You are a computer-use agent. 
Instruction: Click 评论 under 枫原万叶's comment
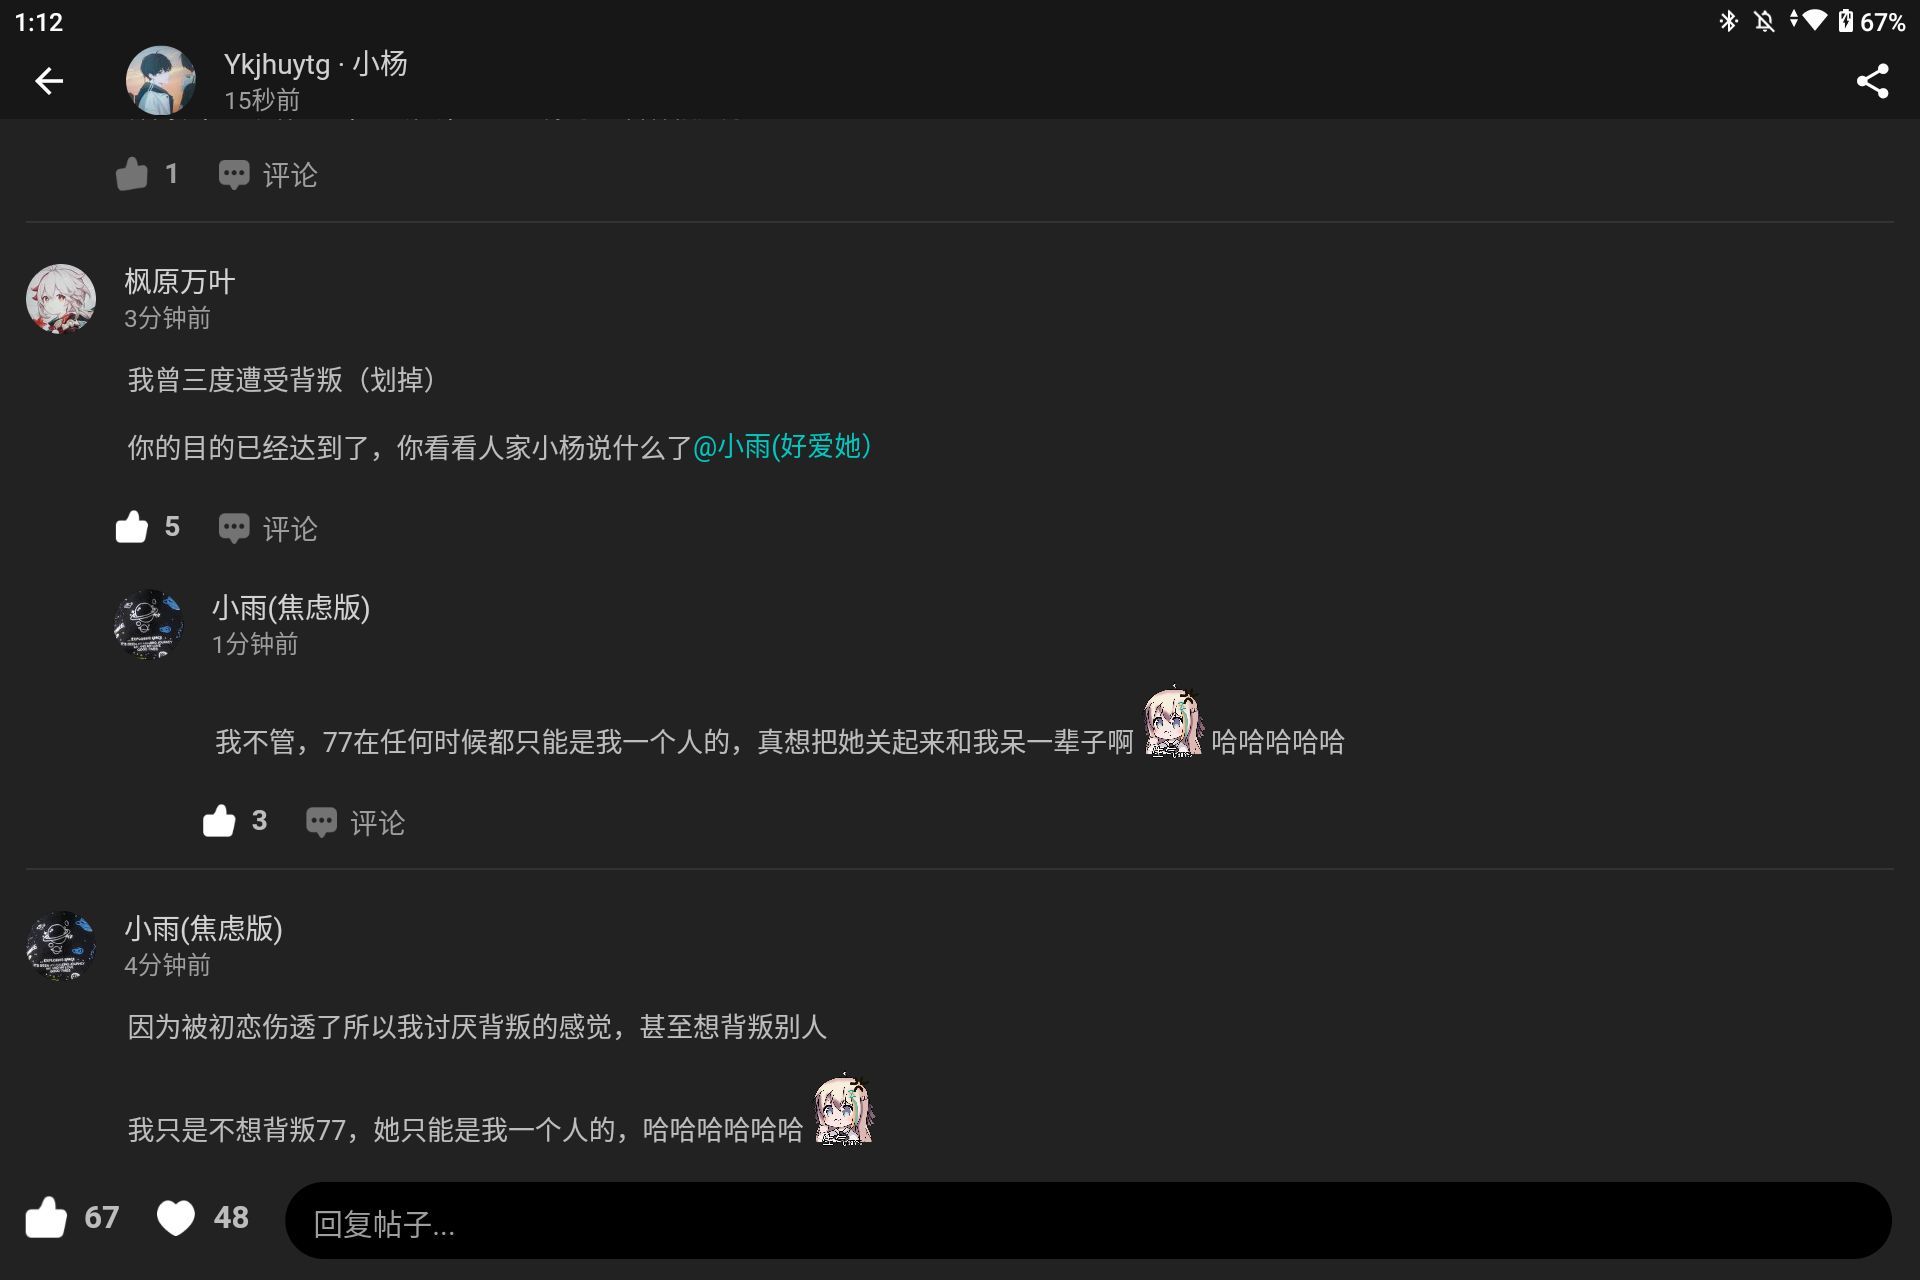pos(268,528)
